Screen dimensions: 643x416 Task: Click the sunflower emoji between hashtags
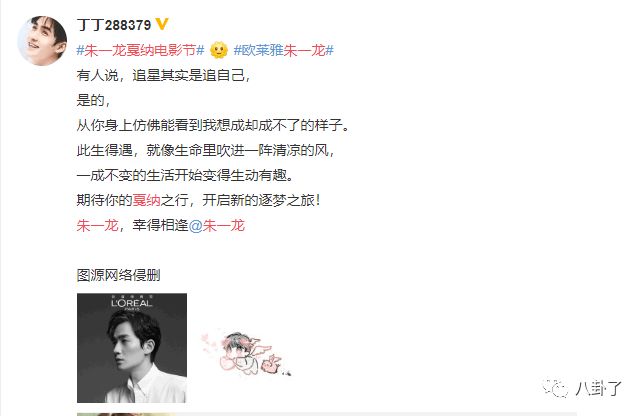tap(219, 50)
